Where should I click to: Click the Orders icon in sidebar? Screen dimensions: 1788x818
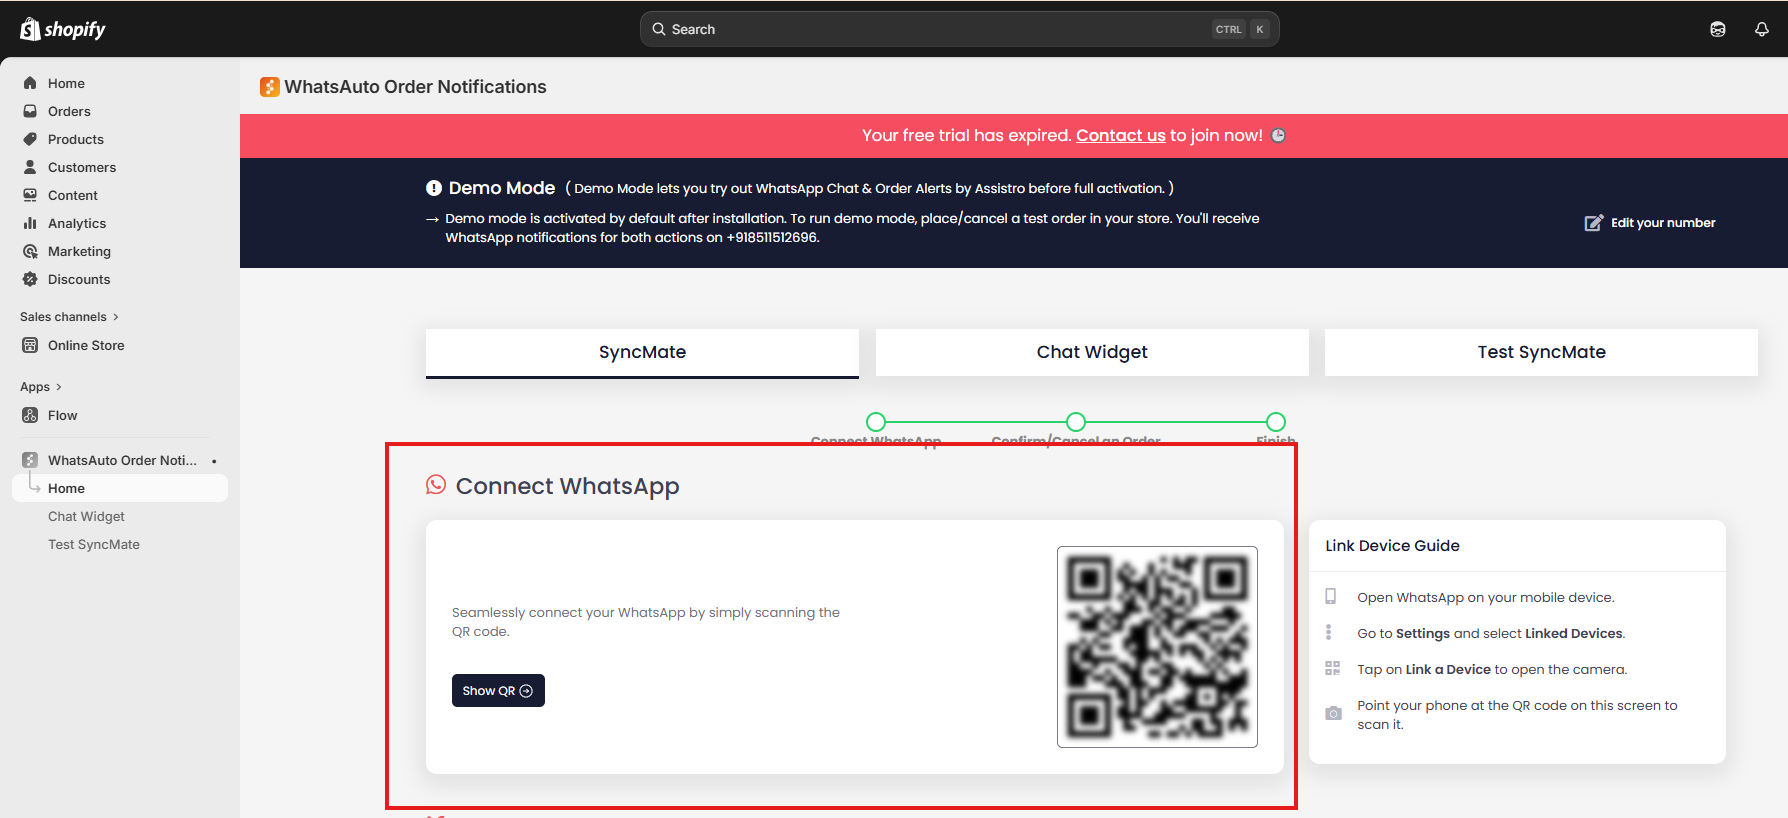pos(30,111)
